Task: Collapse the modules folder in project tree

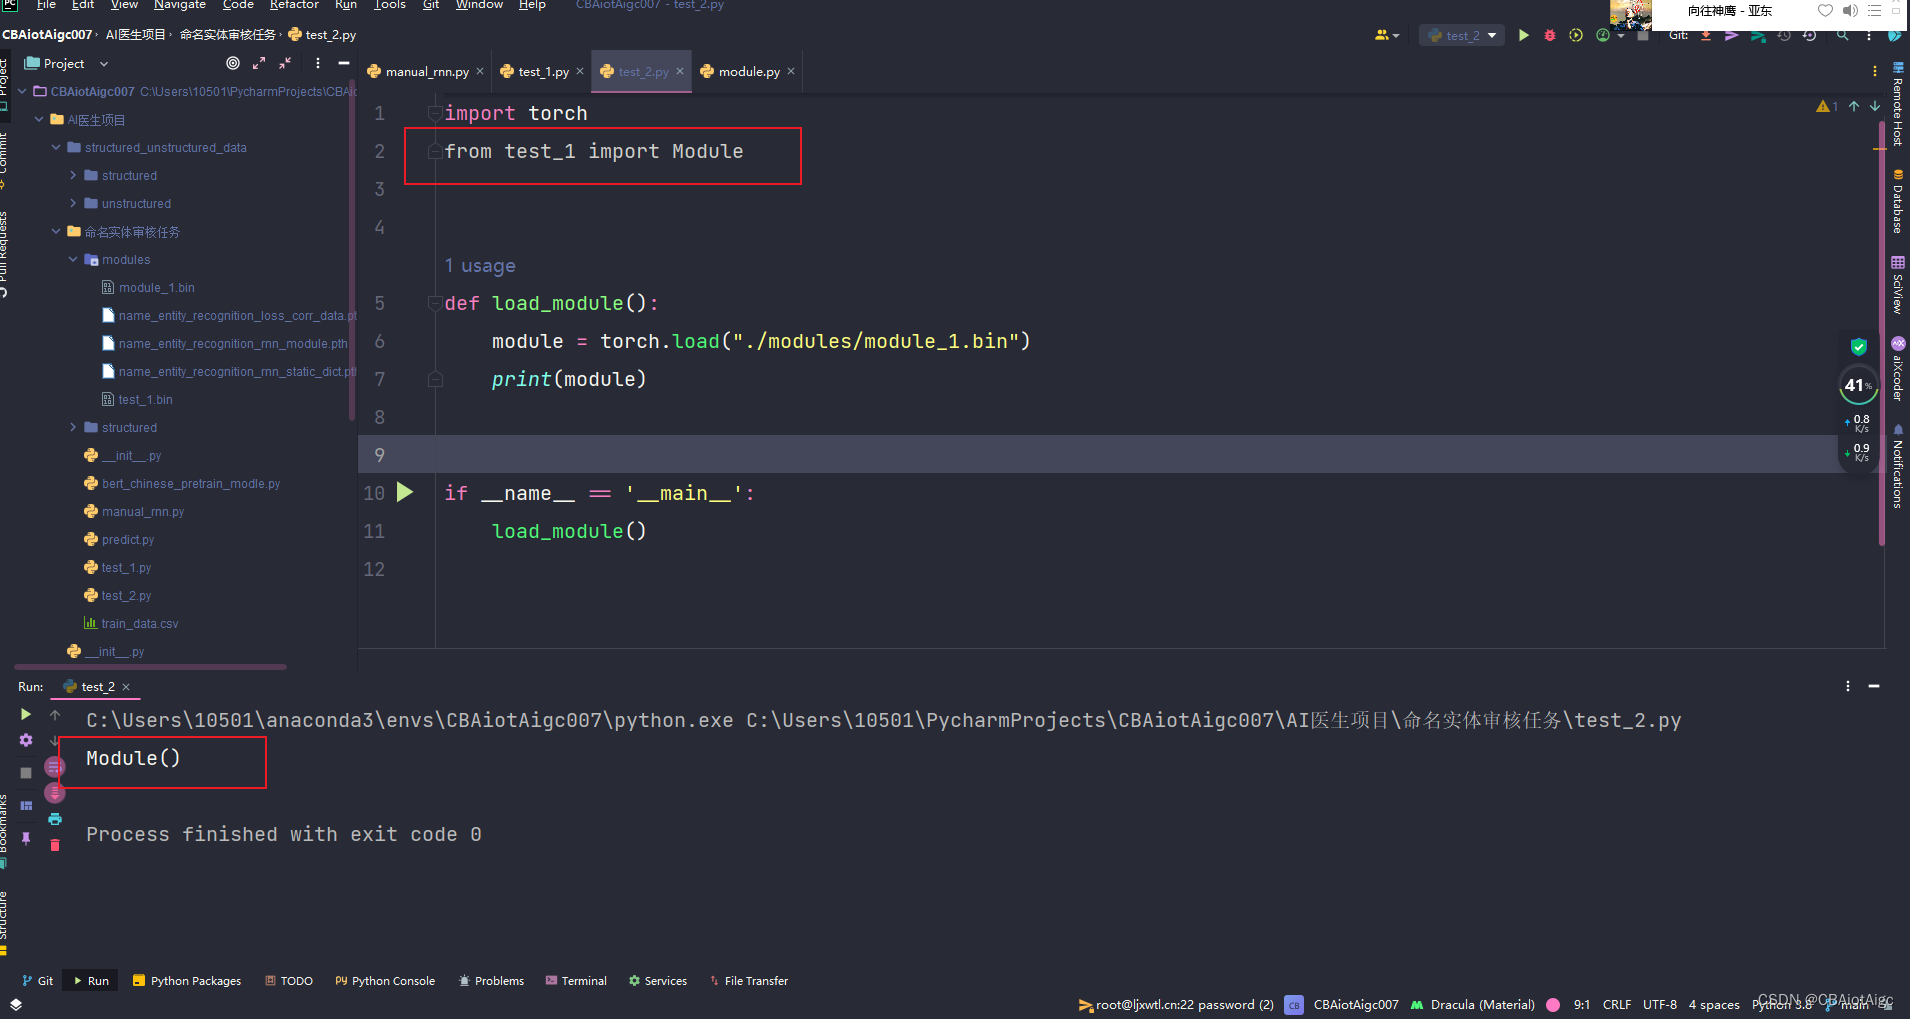Action: (72, 259)
